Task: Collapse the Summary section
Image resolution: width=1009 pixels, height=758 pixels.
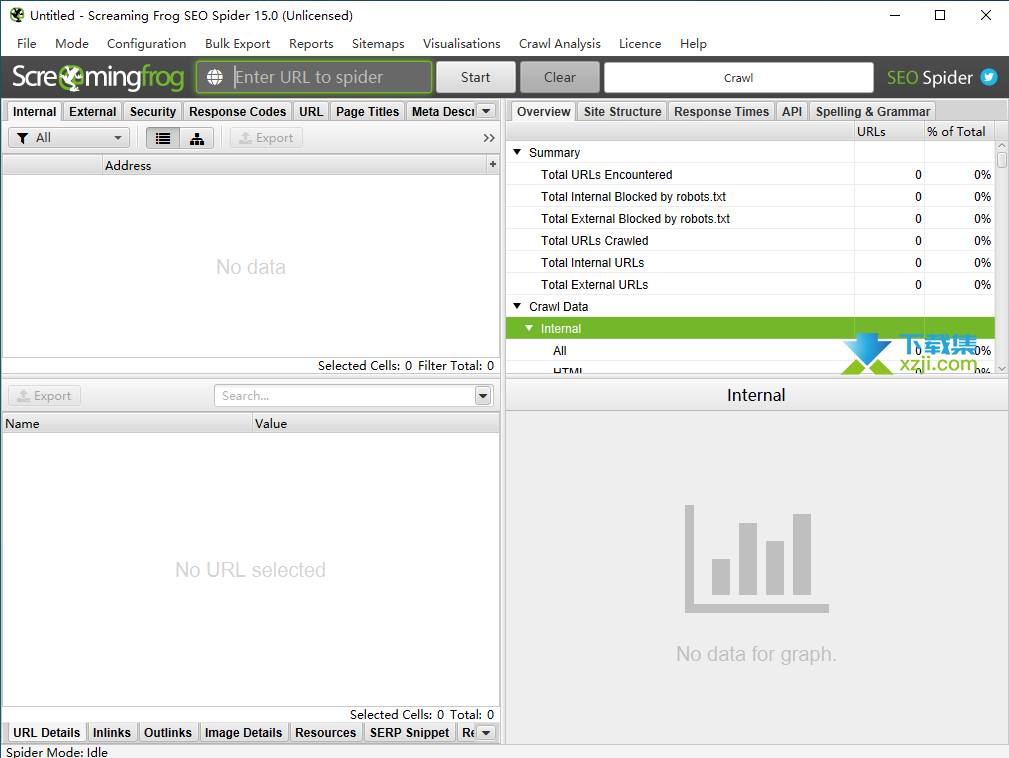Action: [x=517, y=153]
